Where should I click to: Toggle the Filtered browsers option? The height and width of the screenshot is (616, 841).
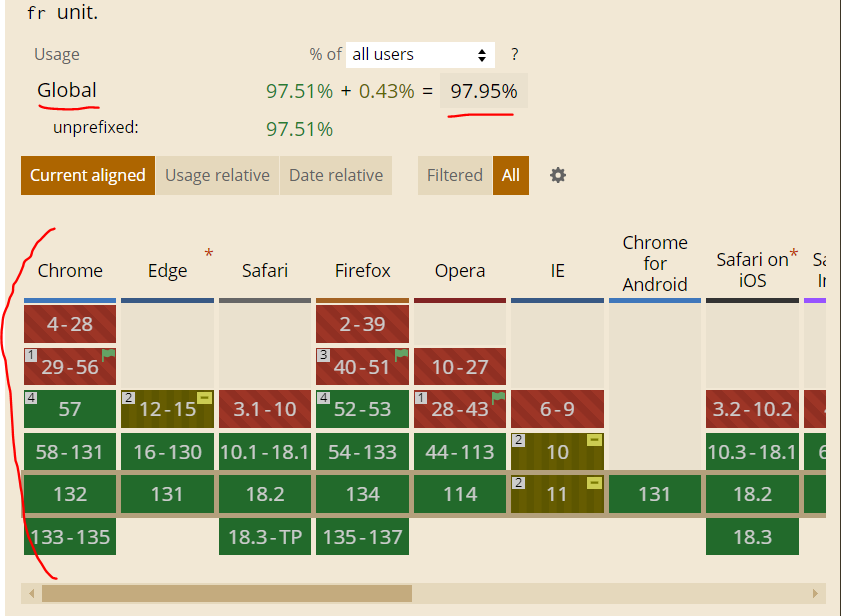(x=455, y=175)
